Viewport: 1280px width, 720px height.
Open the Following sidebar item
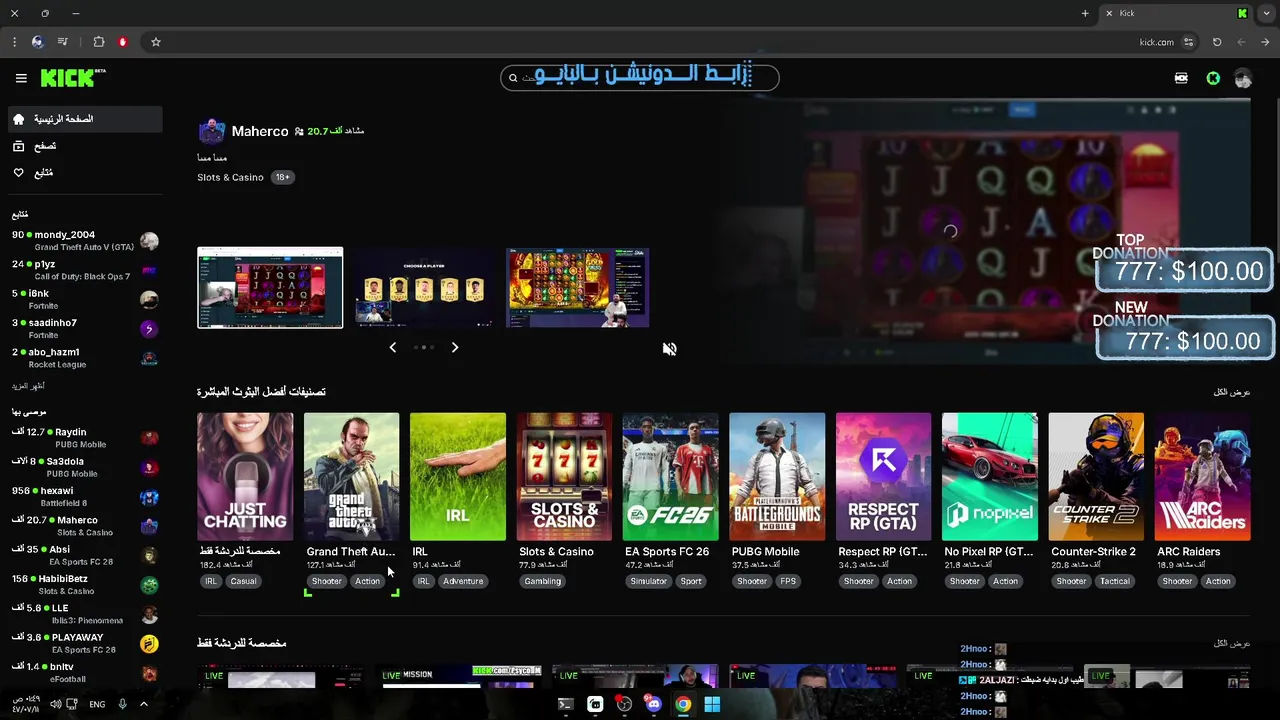coord(84,173)
